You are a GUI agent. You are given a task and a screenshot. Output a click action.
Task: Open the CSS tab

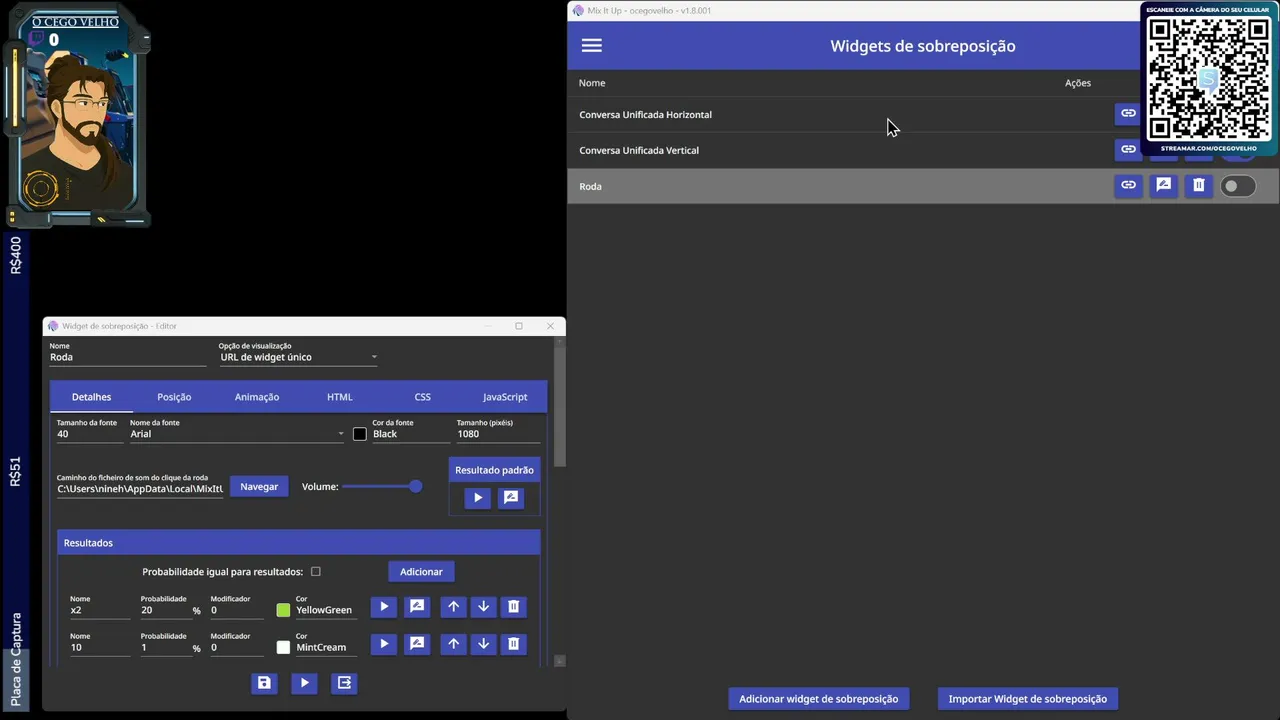click(423, 397)
